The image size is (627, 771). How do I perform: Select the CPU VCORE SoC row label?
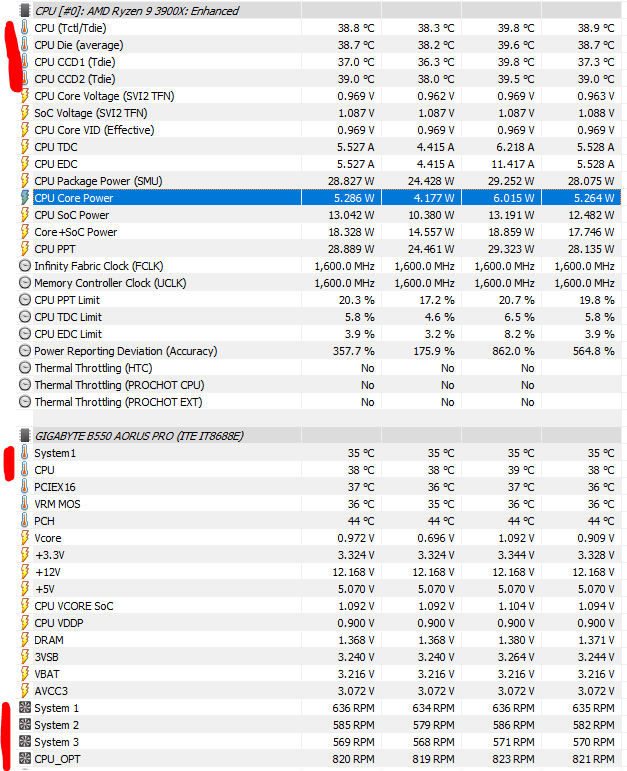(x=74, y=606)
